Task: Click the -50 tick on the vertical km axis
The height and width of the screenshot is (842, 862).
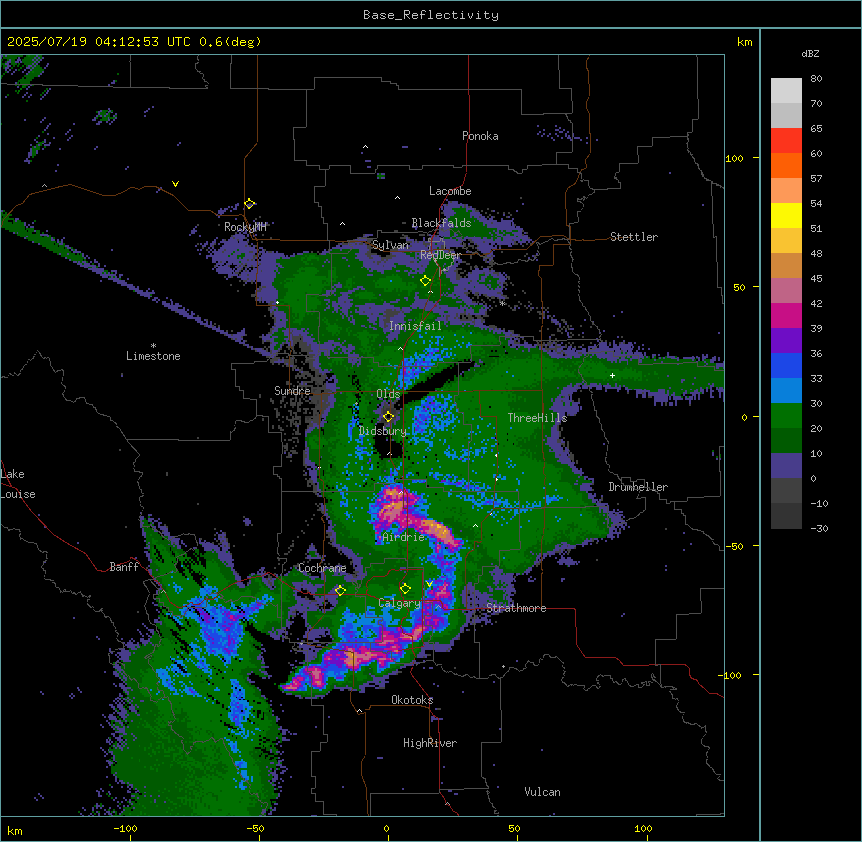Action: click(734, 546)
